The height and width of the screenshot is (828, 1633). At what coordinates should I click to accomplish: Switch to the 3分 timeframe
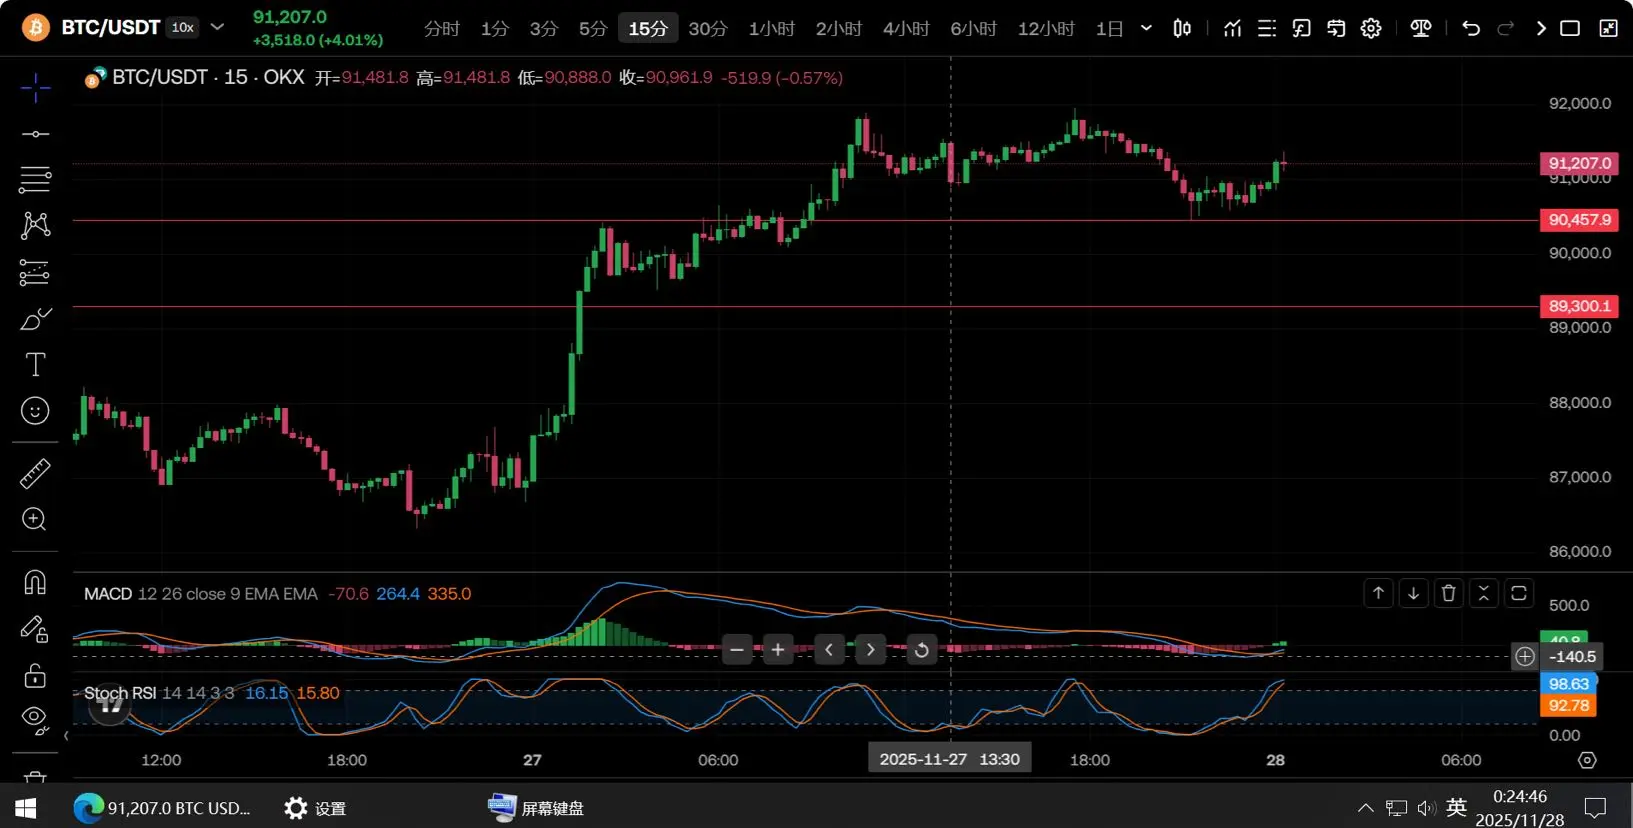point(543,28)
